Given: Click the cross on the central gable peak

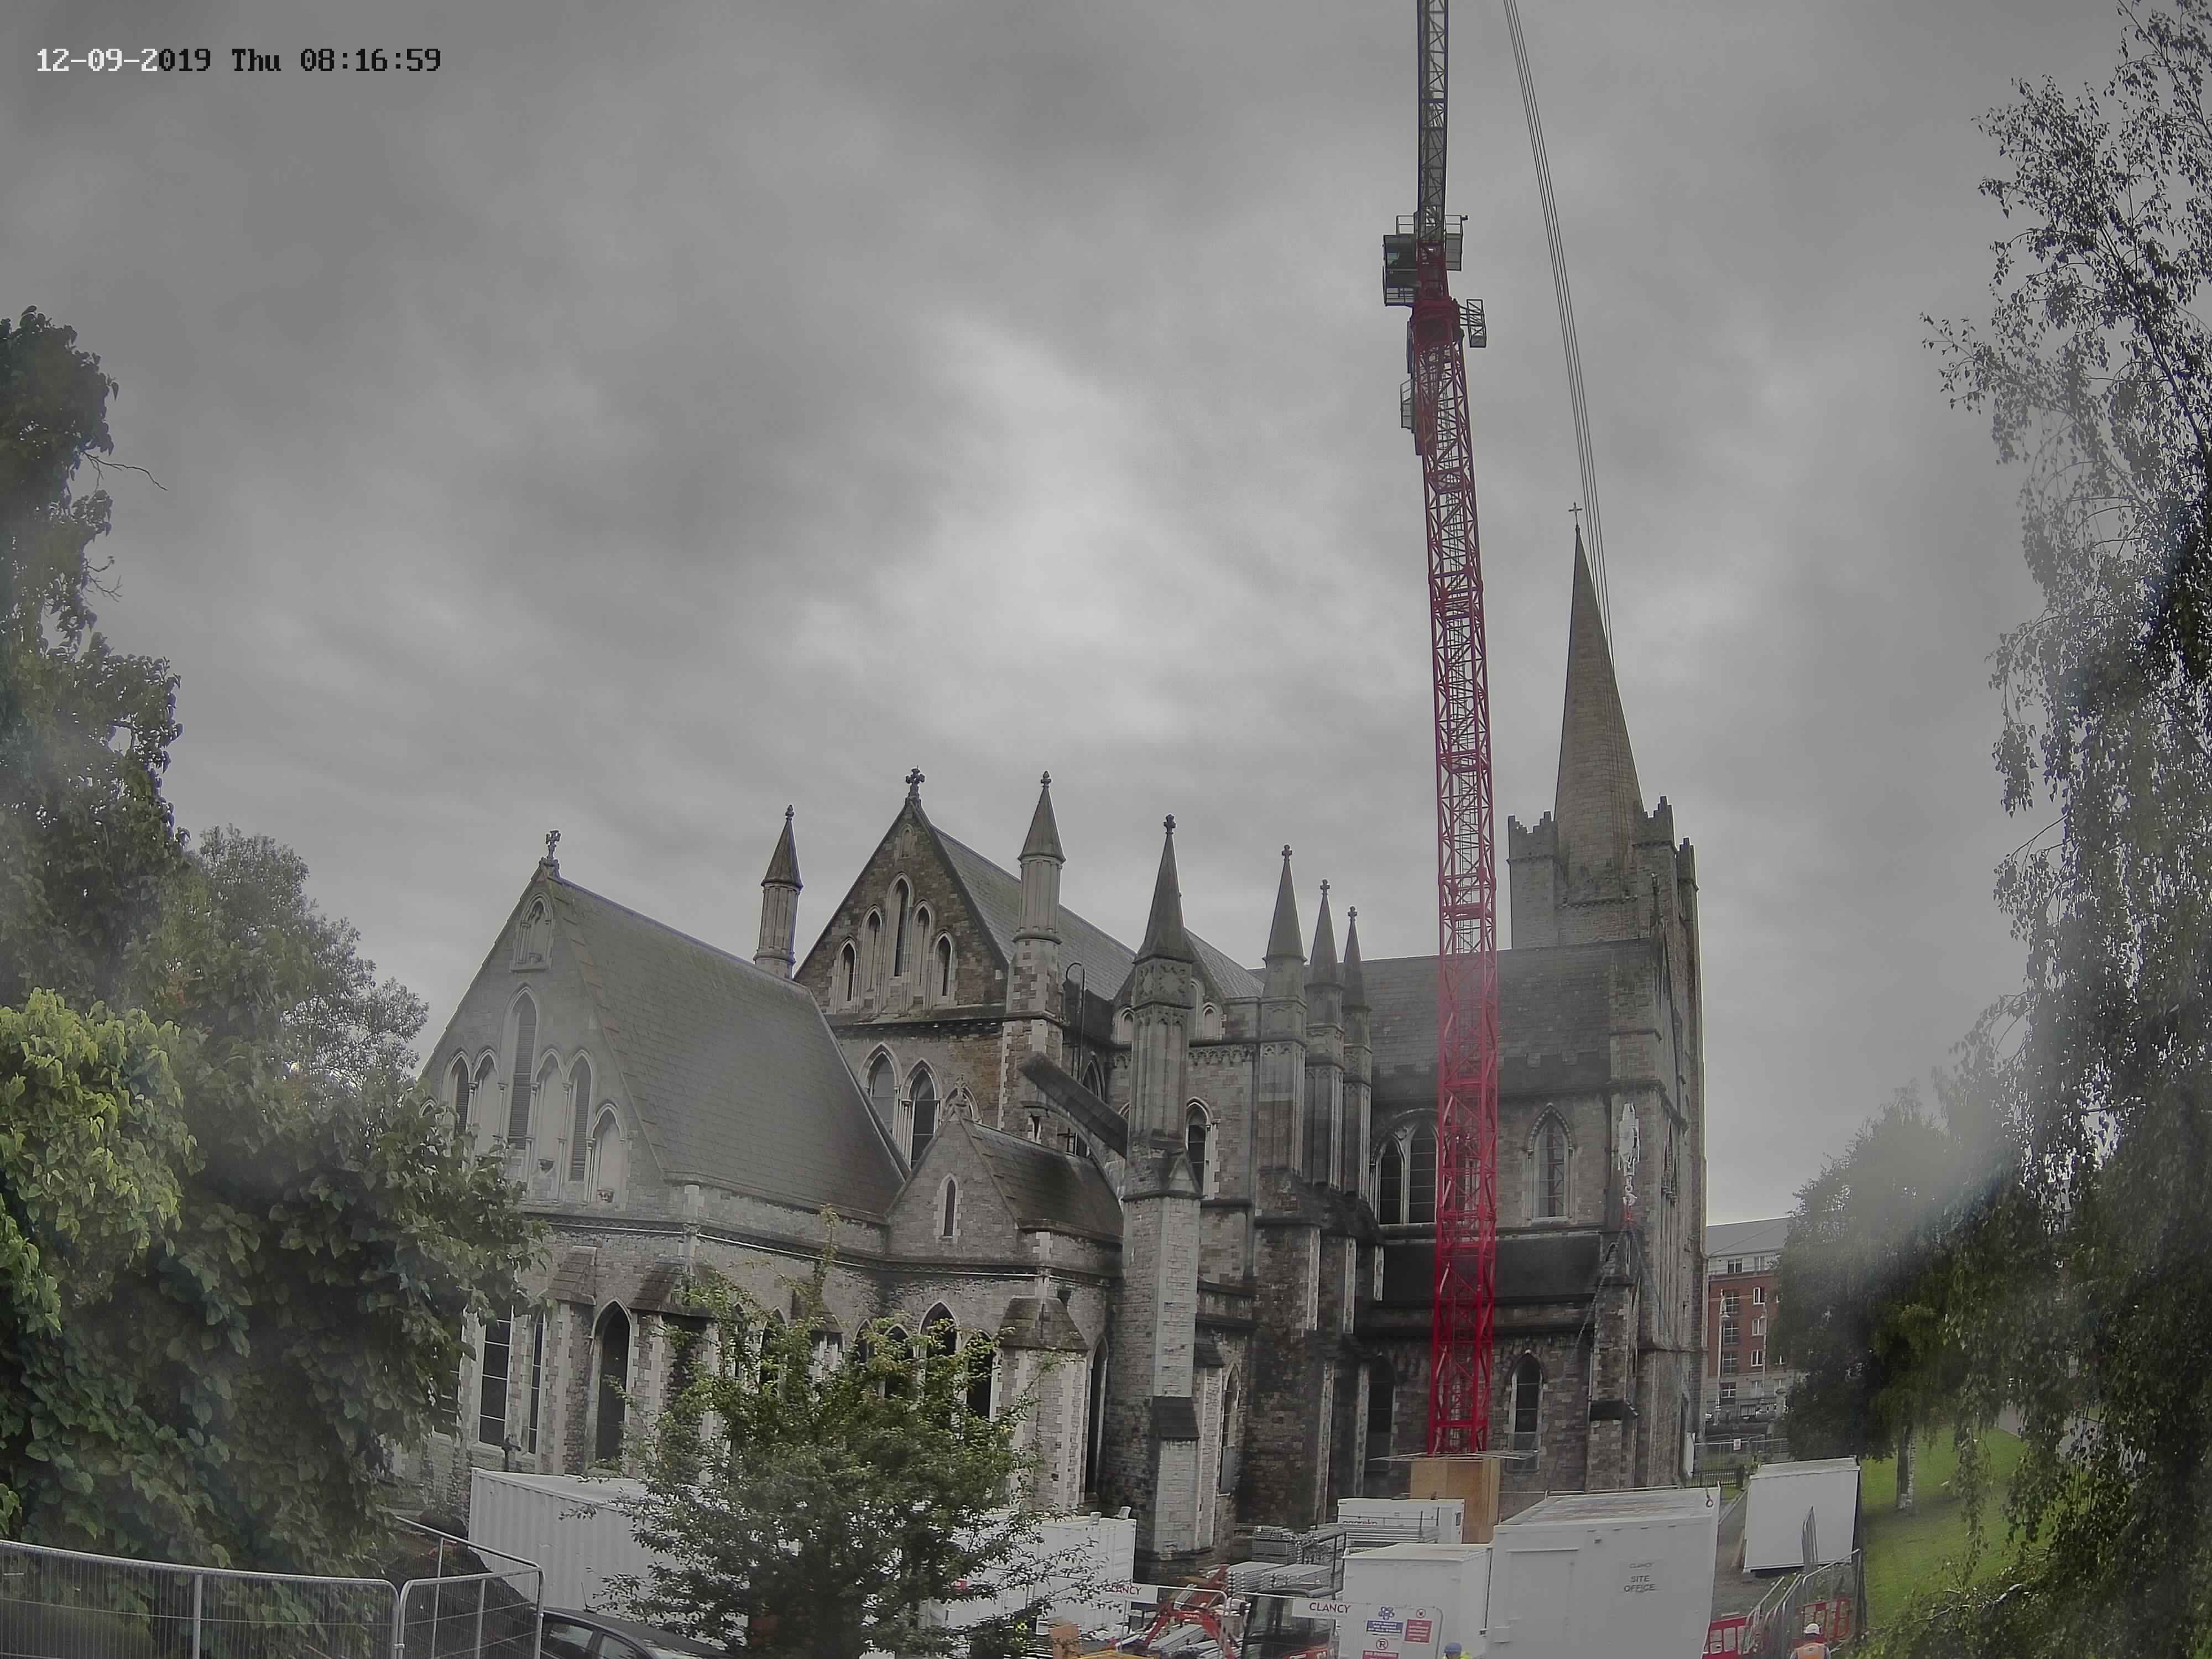Looking at the screenshot, I should click(914, 779).
